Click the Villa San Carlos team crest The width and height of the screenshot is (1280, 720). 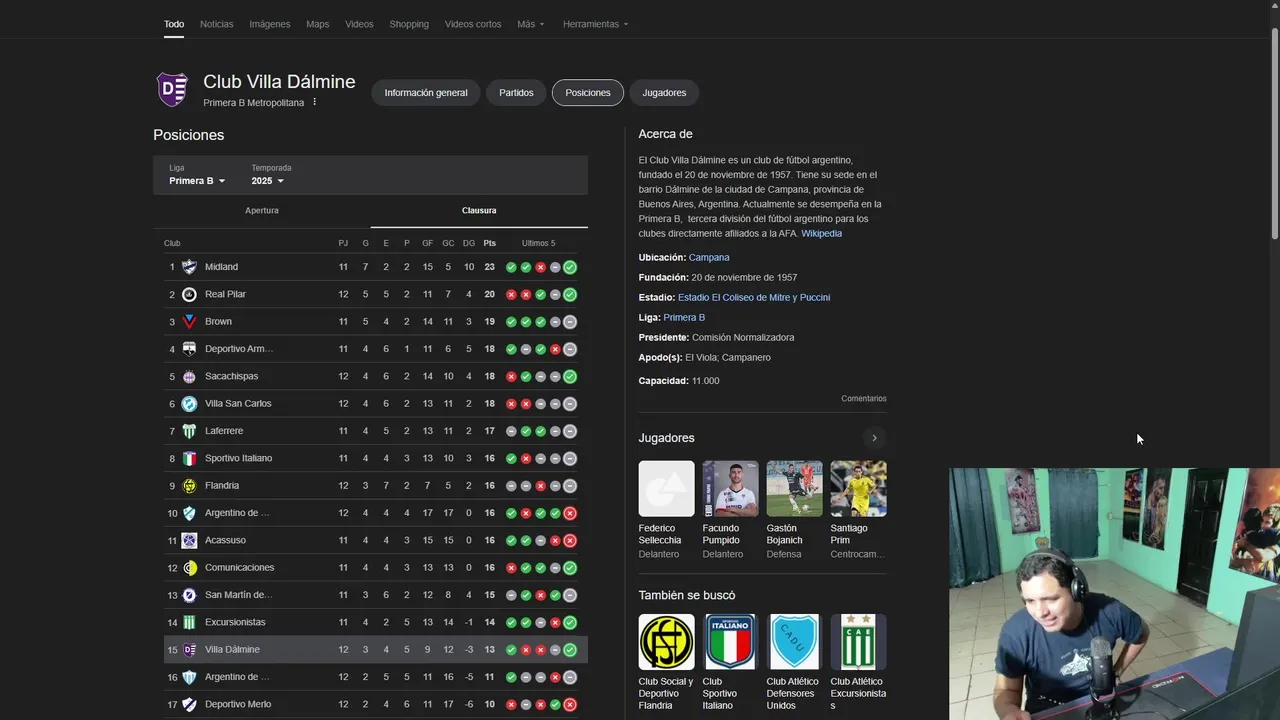point(189,404)
